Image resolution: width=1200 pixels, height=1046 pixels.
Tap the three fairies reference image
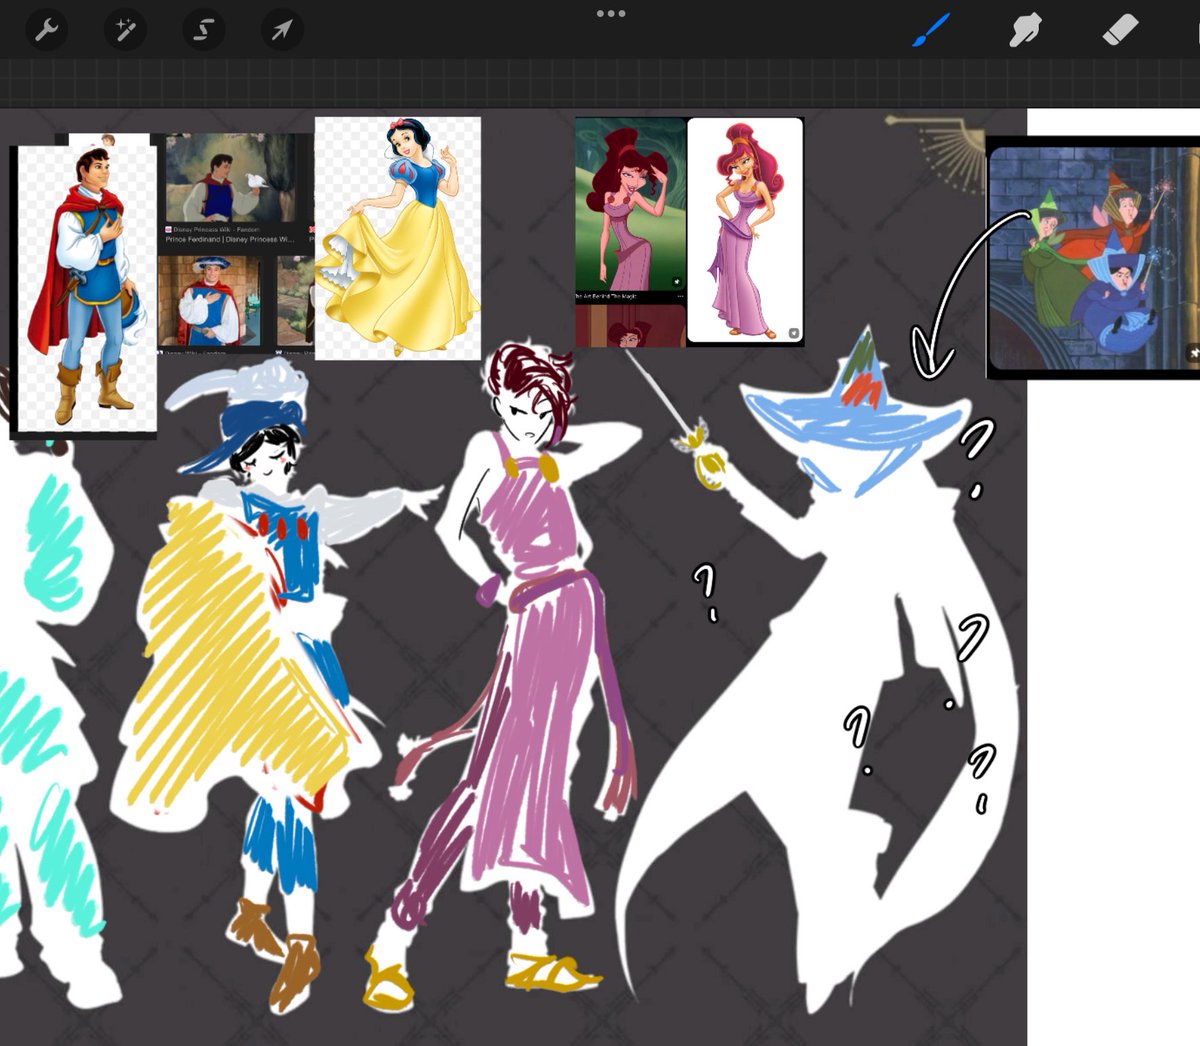coord(1093,258)
